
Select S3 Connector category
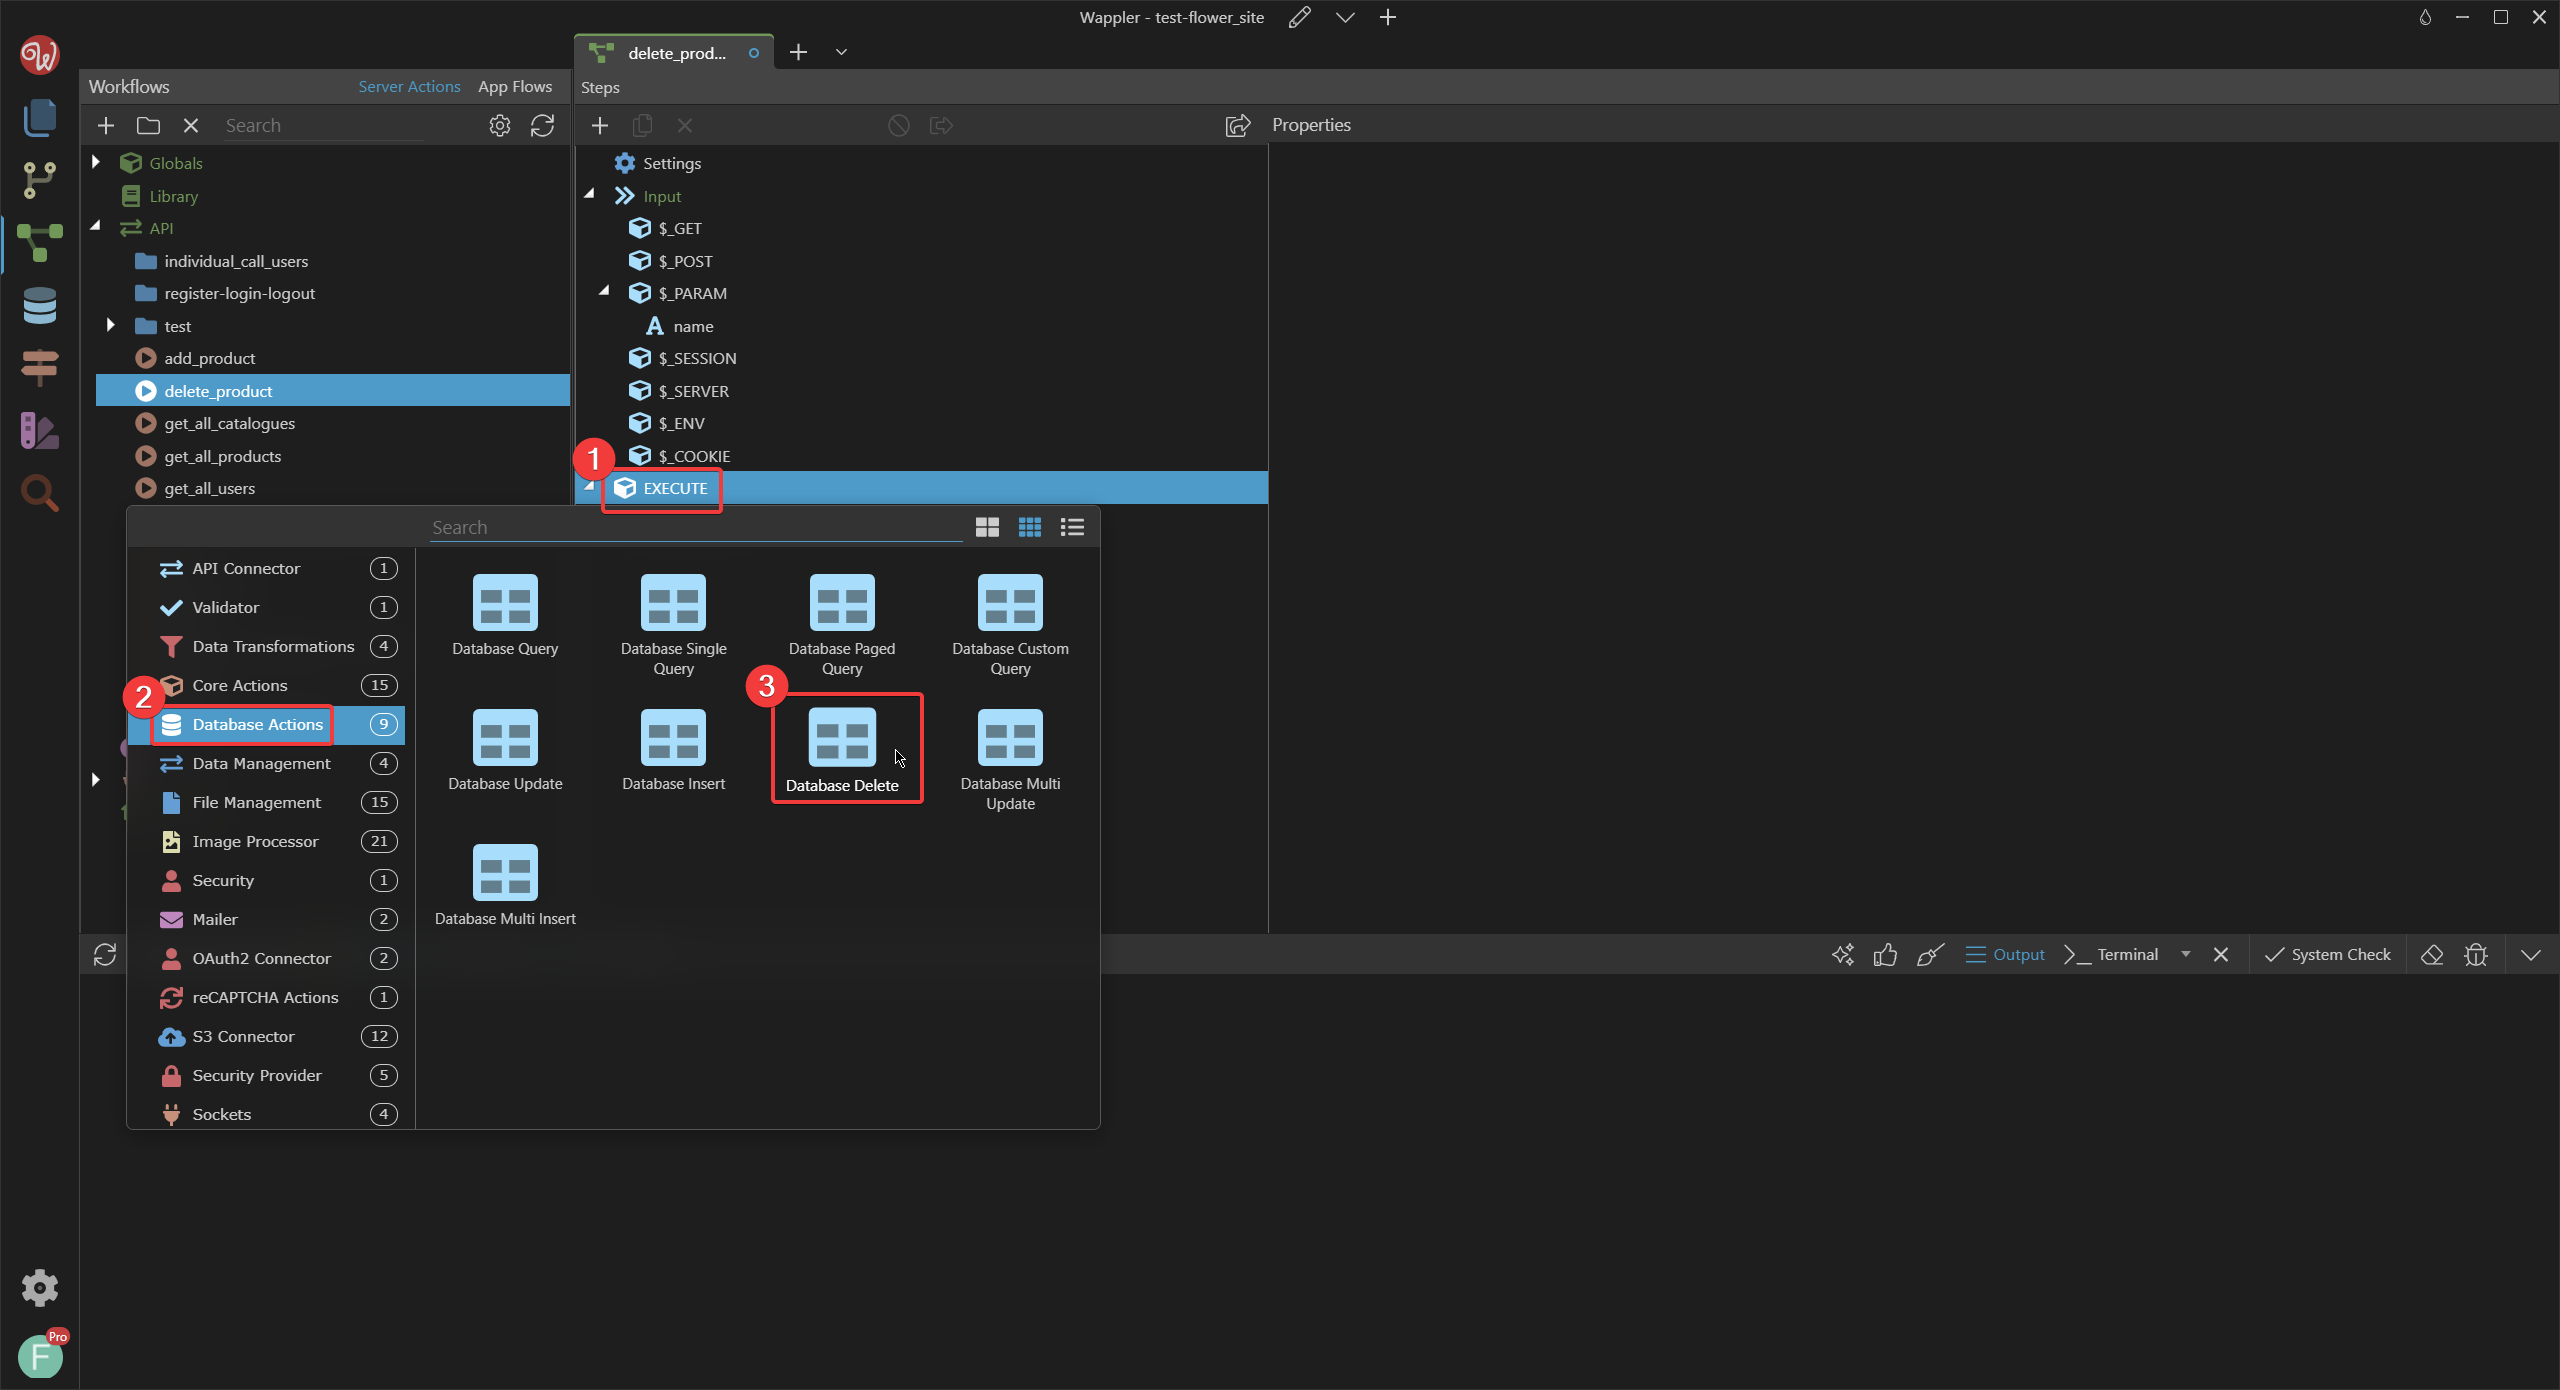point(266,1036)
